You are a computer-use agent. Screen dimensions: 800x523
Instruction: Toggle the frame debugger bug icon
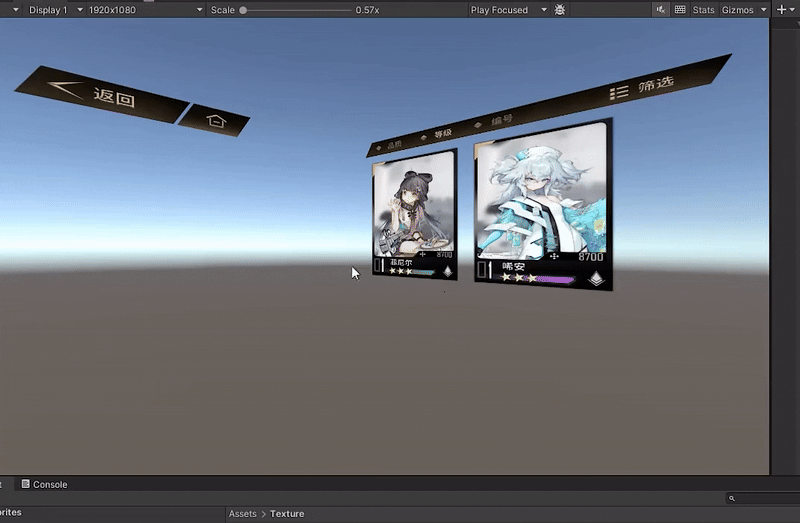560,10
